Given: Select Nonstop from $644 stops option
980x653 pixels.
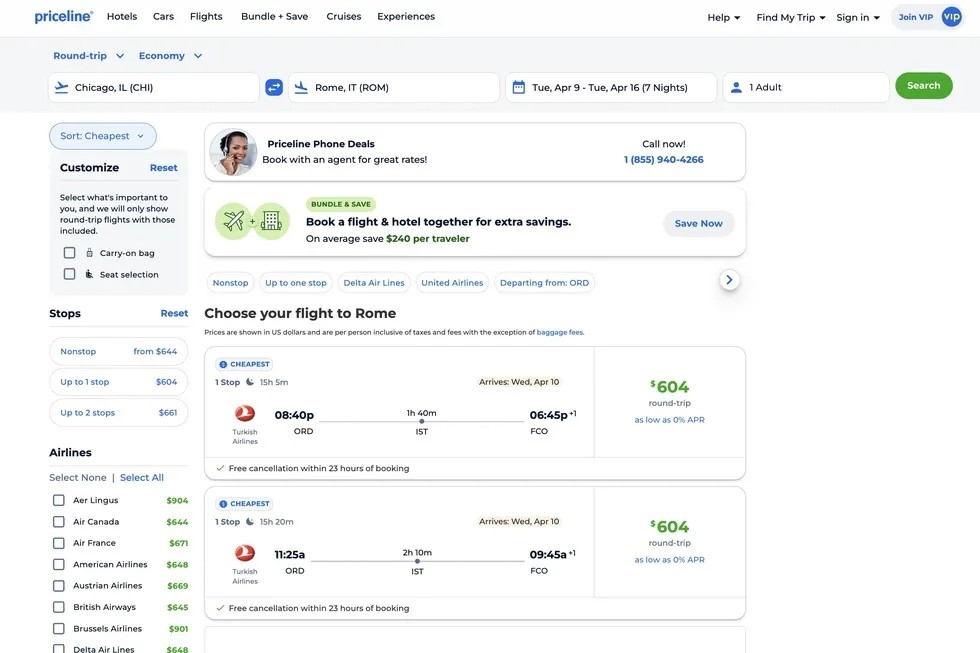Looking at the screenshot, I should point(119,352).
